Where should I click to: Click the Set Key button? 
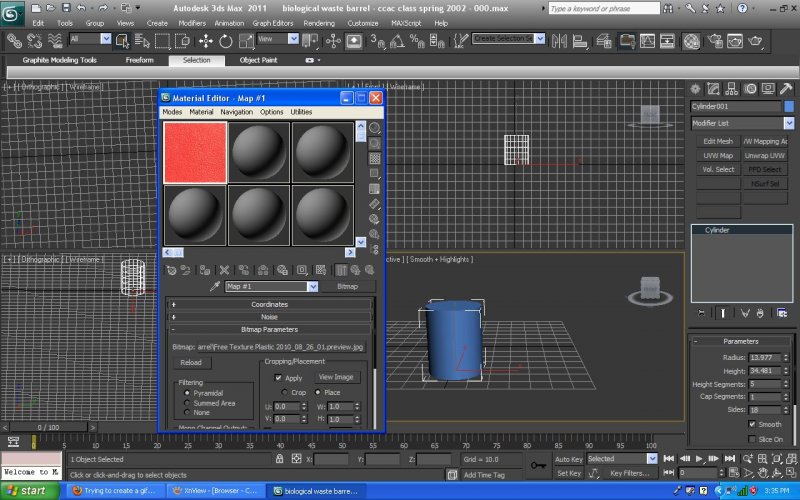click(x=568, y=473)
